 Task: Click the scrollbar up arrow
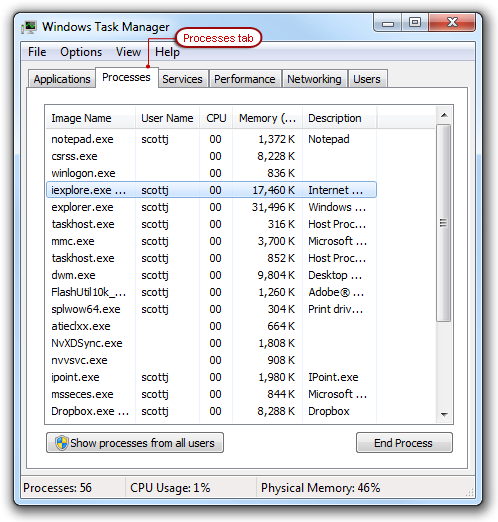click(444, 115)
